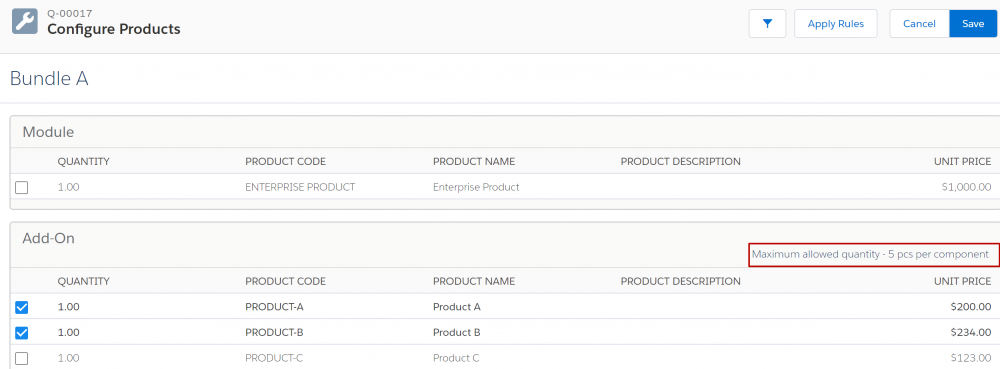
Task: Edit quantity field for Product B
Action: tap(68, 333)
